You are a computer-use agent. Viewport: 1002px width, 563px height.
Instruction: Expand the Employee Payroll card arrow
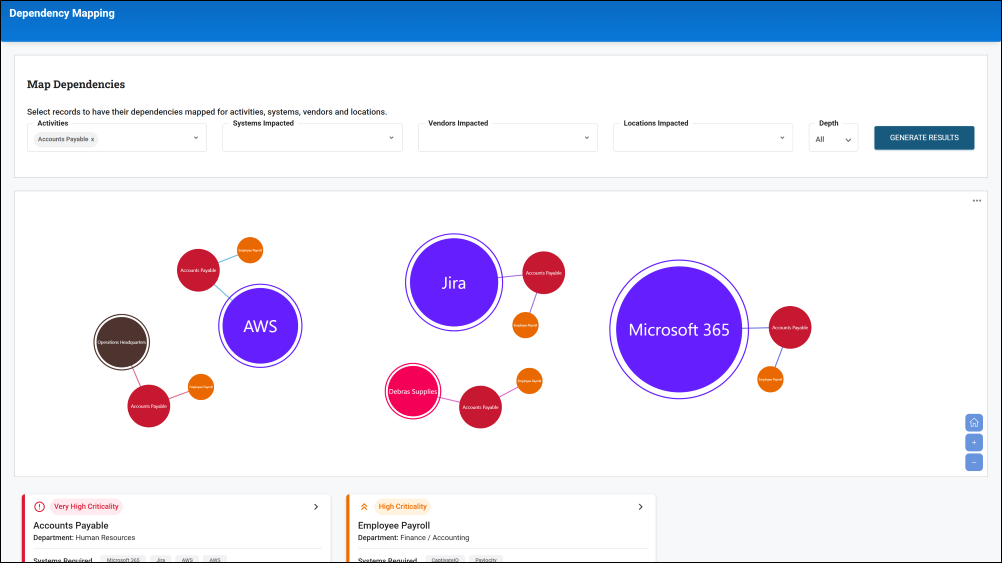tap(640, 507)
